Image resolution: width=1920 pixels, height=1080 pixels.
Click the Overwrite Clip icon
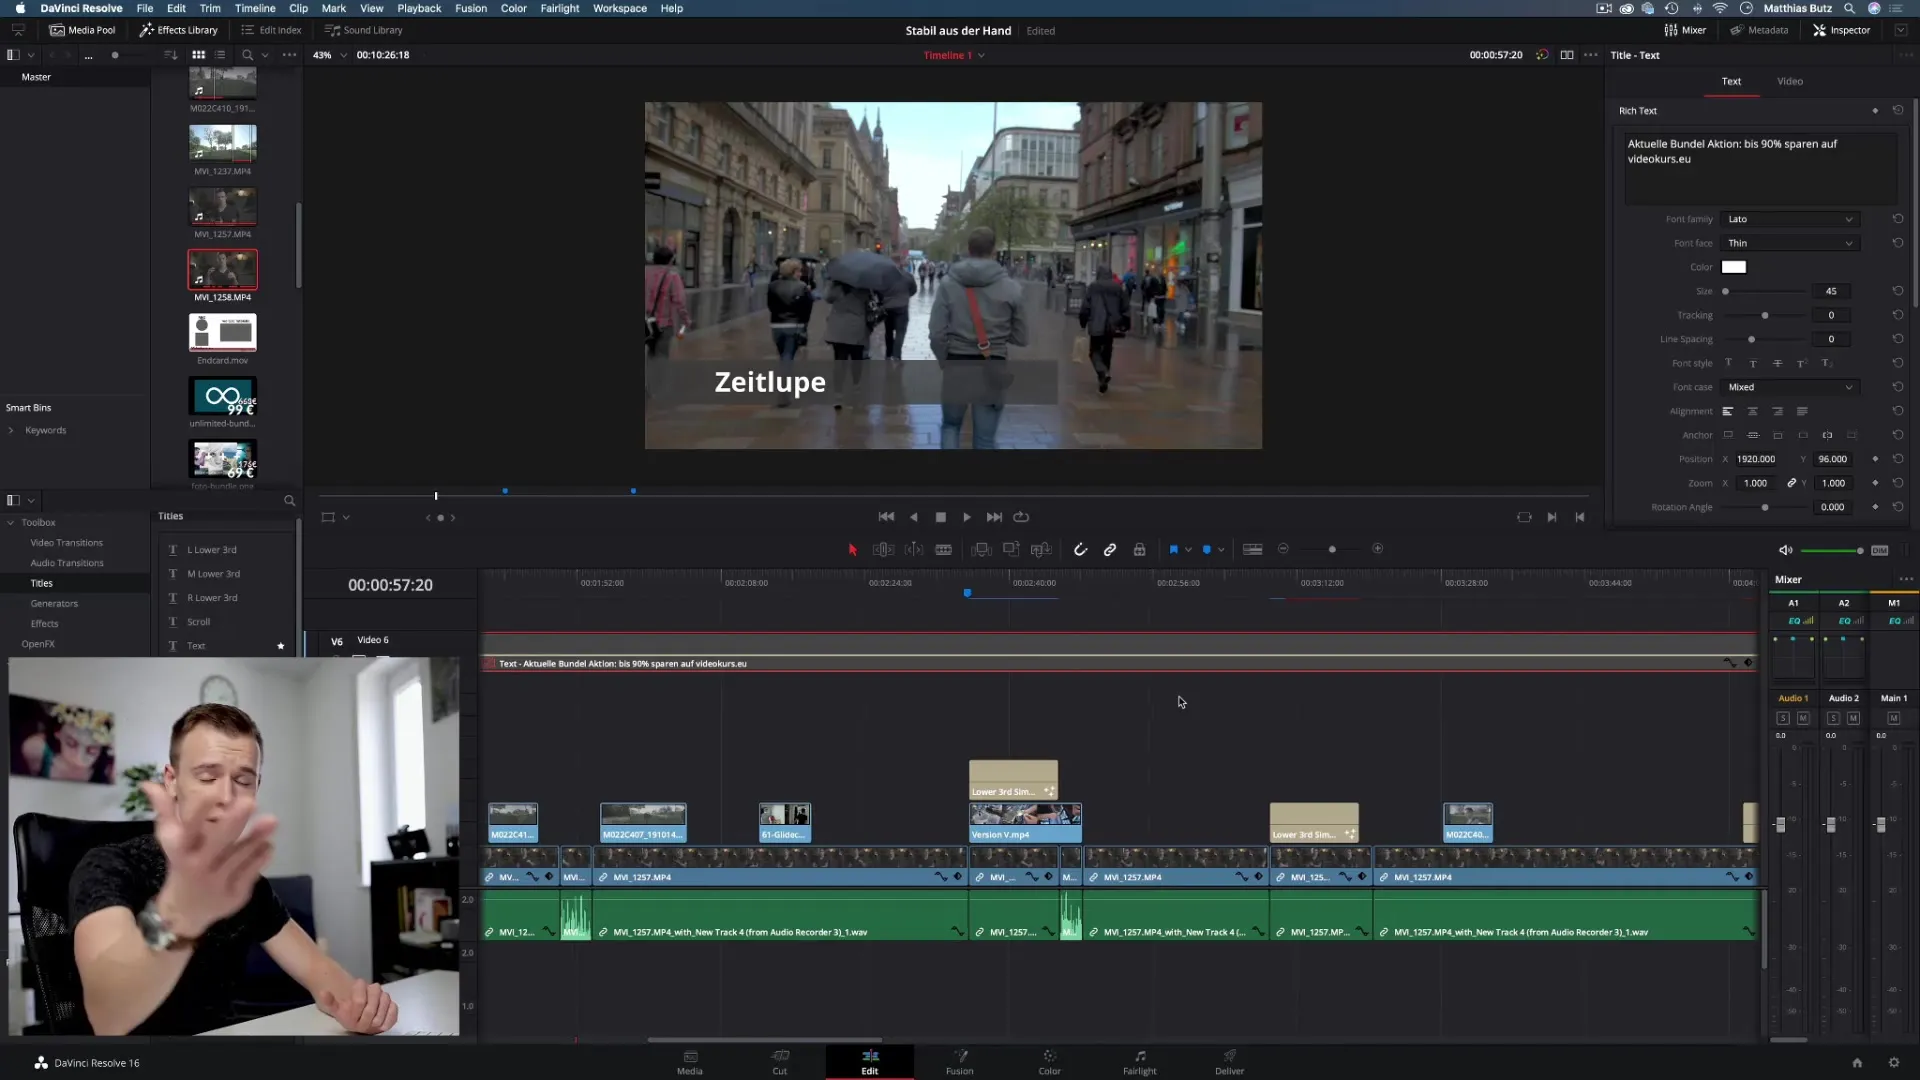pyautogui.click(x=1011, y=550)
